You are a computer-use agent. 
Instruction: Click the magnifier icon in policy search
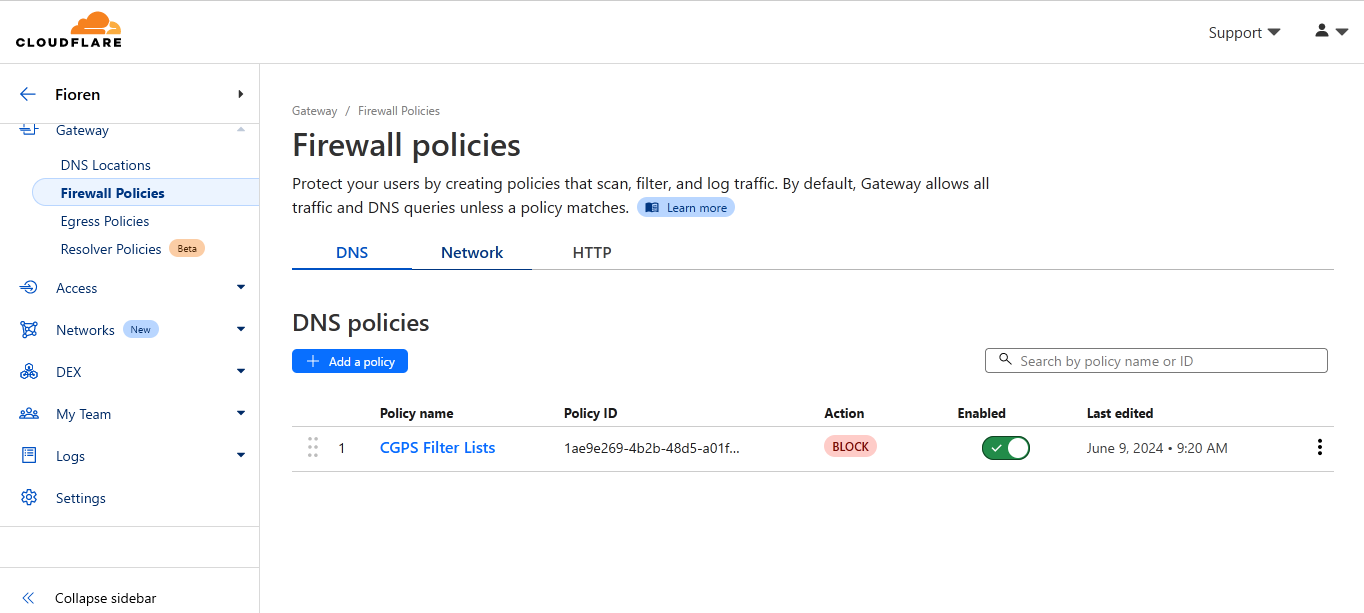click(x=1005, y=360)
